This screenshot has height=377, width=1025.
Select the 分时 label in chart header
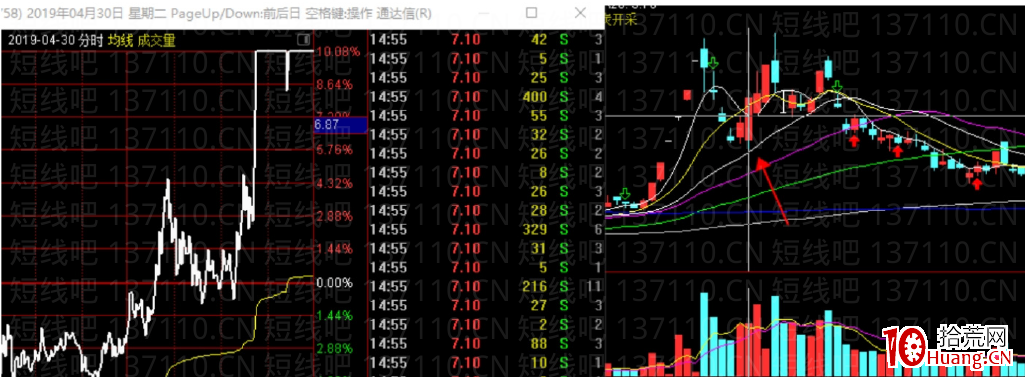91,41
